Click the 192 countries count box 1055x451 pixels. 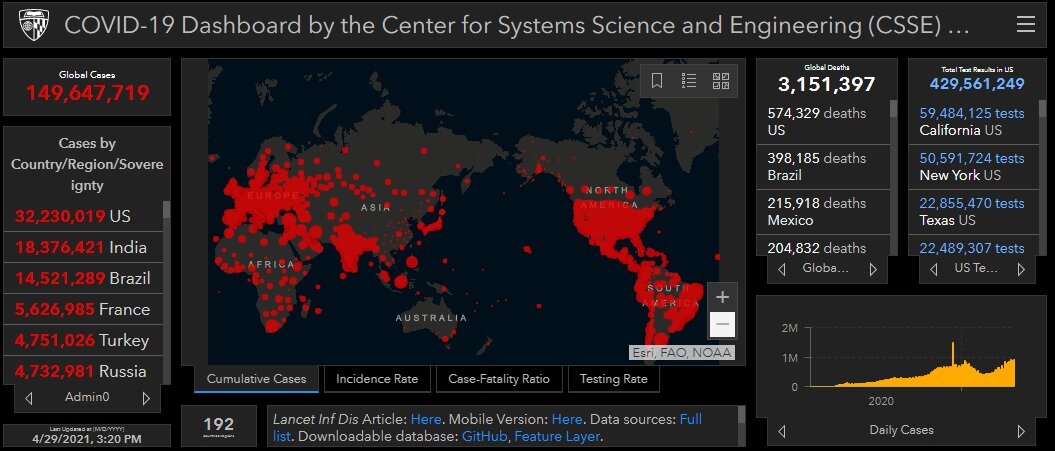219,426
